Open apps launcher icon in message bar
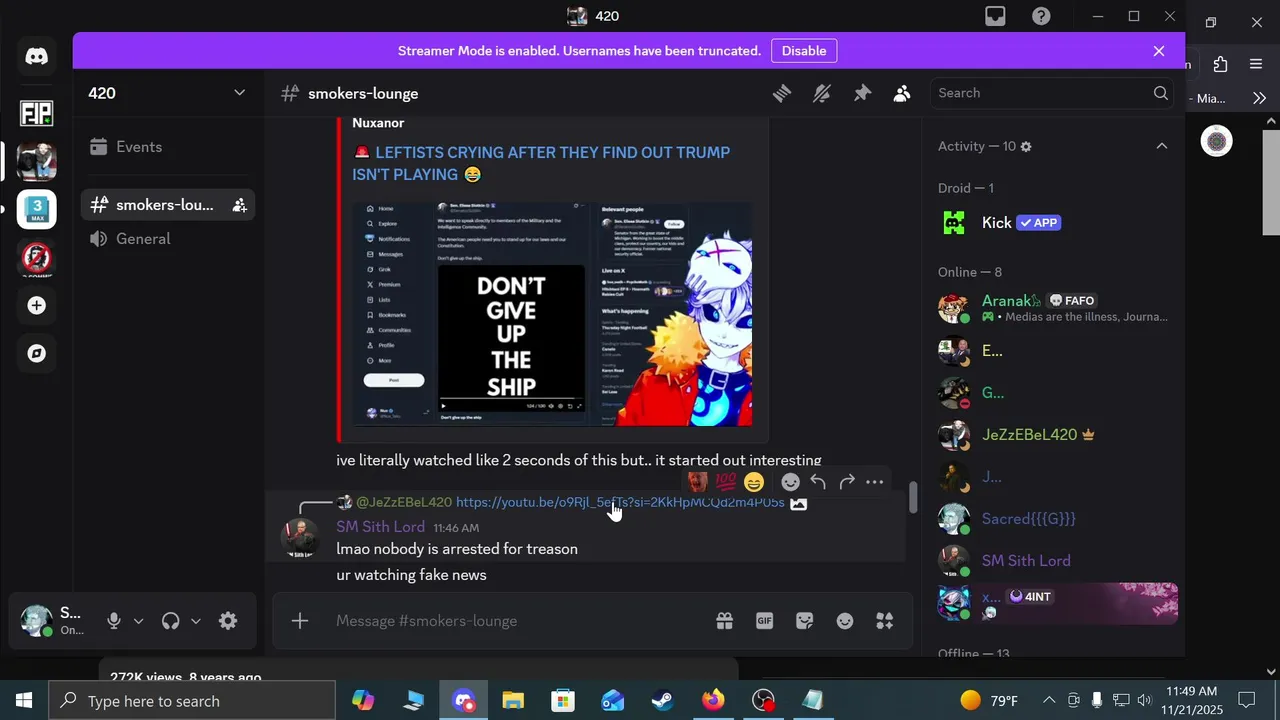The width and height of the screenshot is (1280, 720). 885,621
